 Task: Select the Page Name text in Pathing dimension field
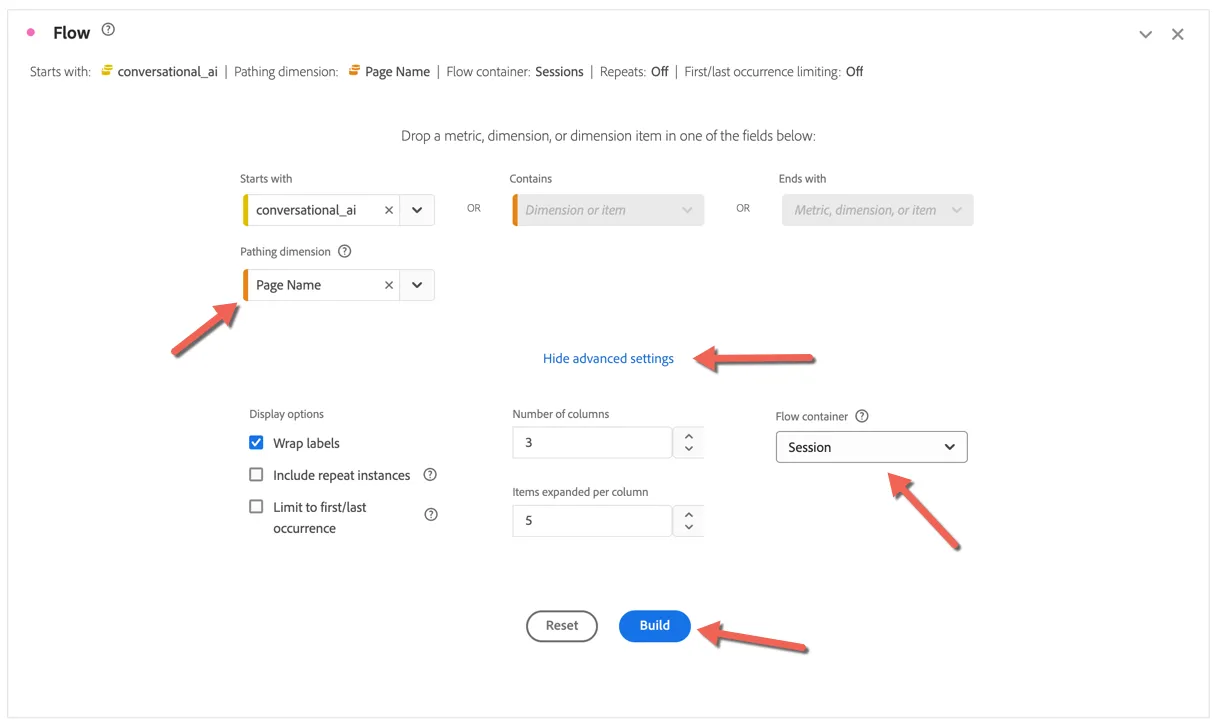[x=289, y=285]
